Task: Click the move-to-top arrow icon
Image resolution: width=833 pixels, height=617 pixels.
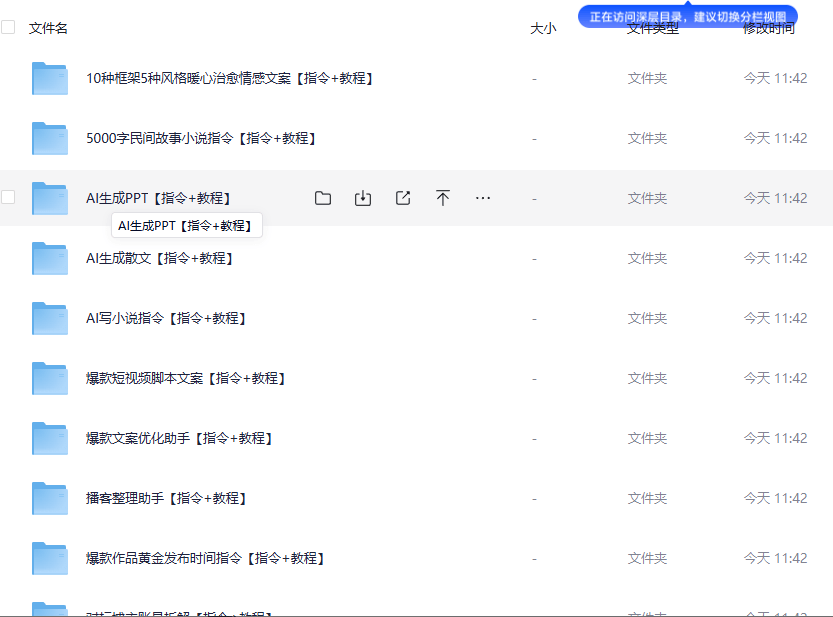Action: pyautogui.click(x=443, y=198)
